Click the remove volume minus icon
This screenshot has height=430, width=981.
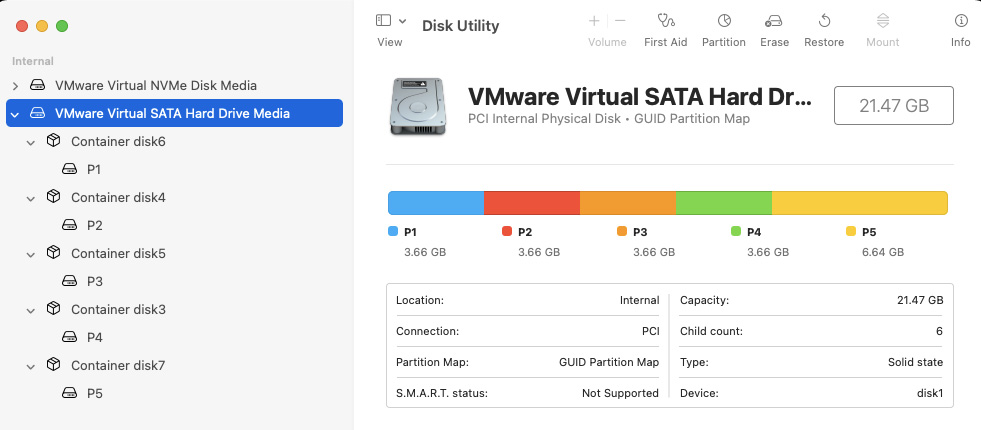[x=620, y=21]
